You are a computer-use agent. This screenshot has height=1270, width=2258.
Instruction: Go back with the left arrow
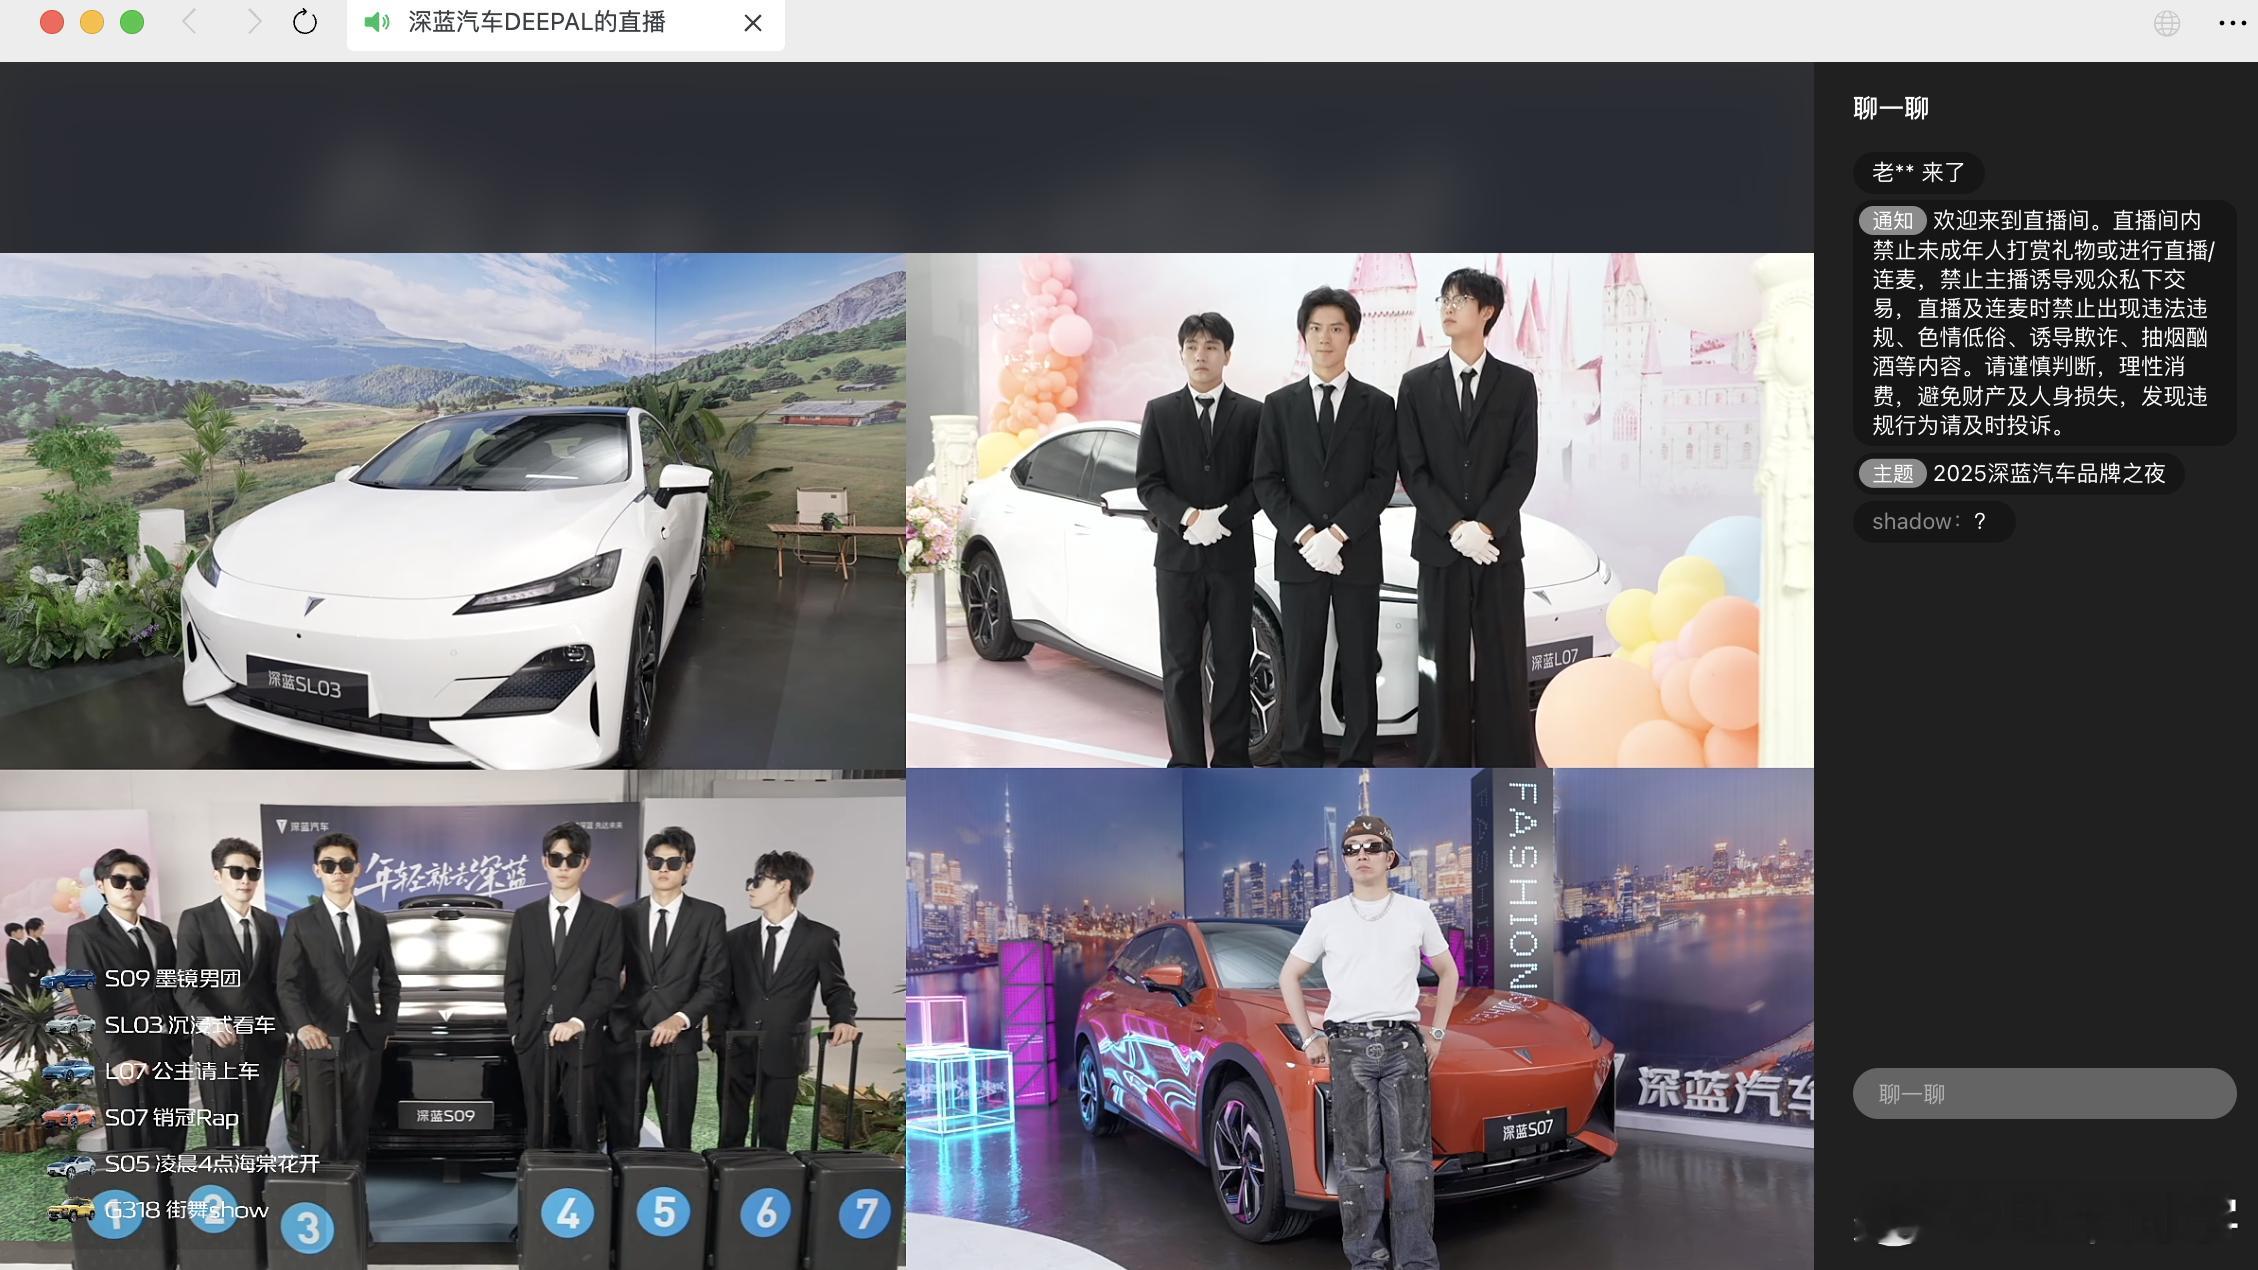coord(189,22)
